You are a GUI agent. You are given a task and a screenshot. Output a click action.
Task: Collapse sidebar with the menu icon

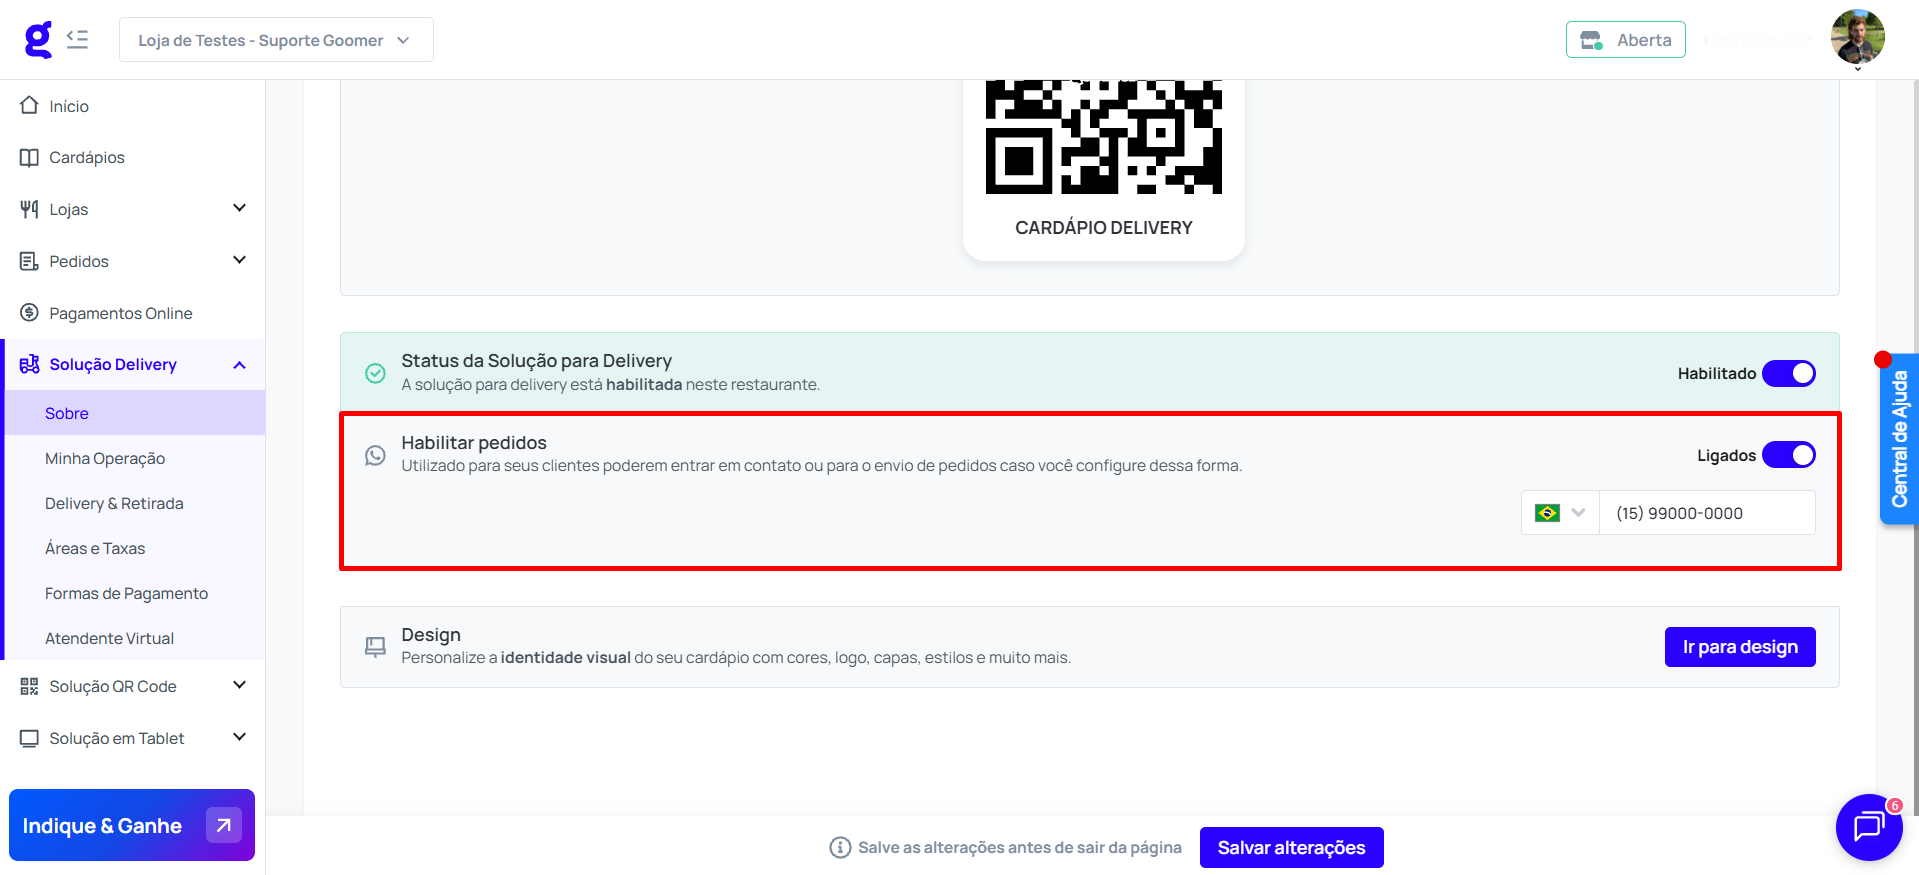point(77,40)
